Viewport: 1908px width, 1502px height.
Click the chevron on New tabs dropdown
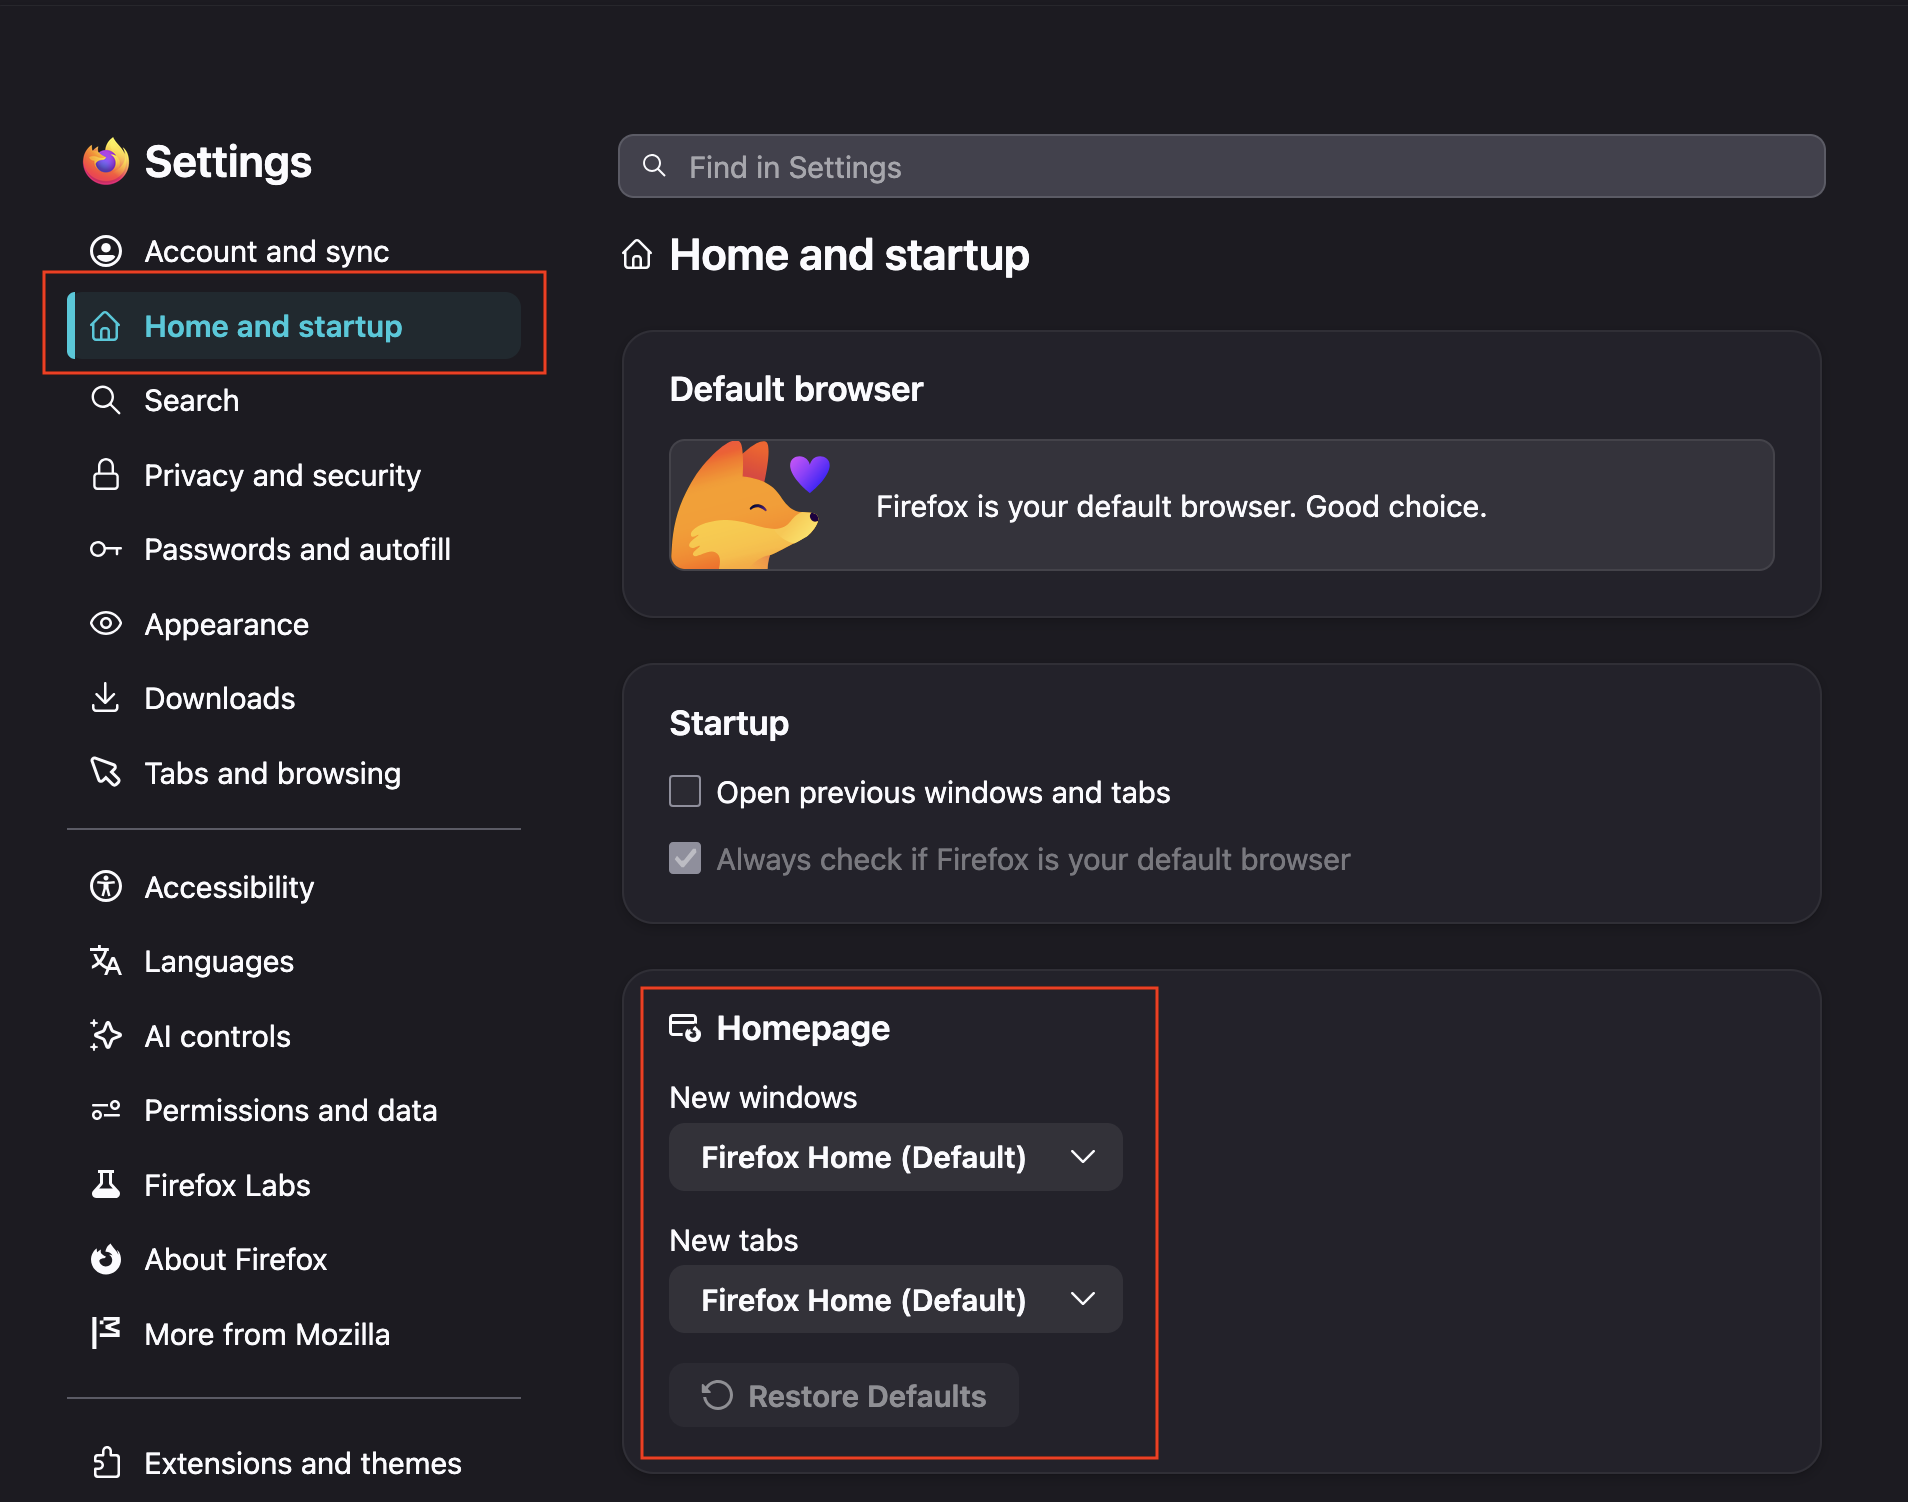1083,1299
